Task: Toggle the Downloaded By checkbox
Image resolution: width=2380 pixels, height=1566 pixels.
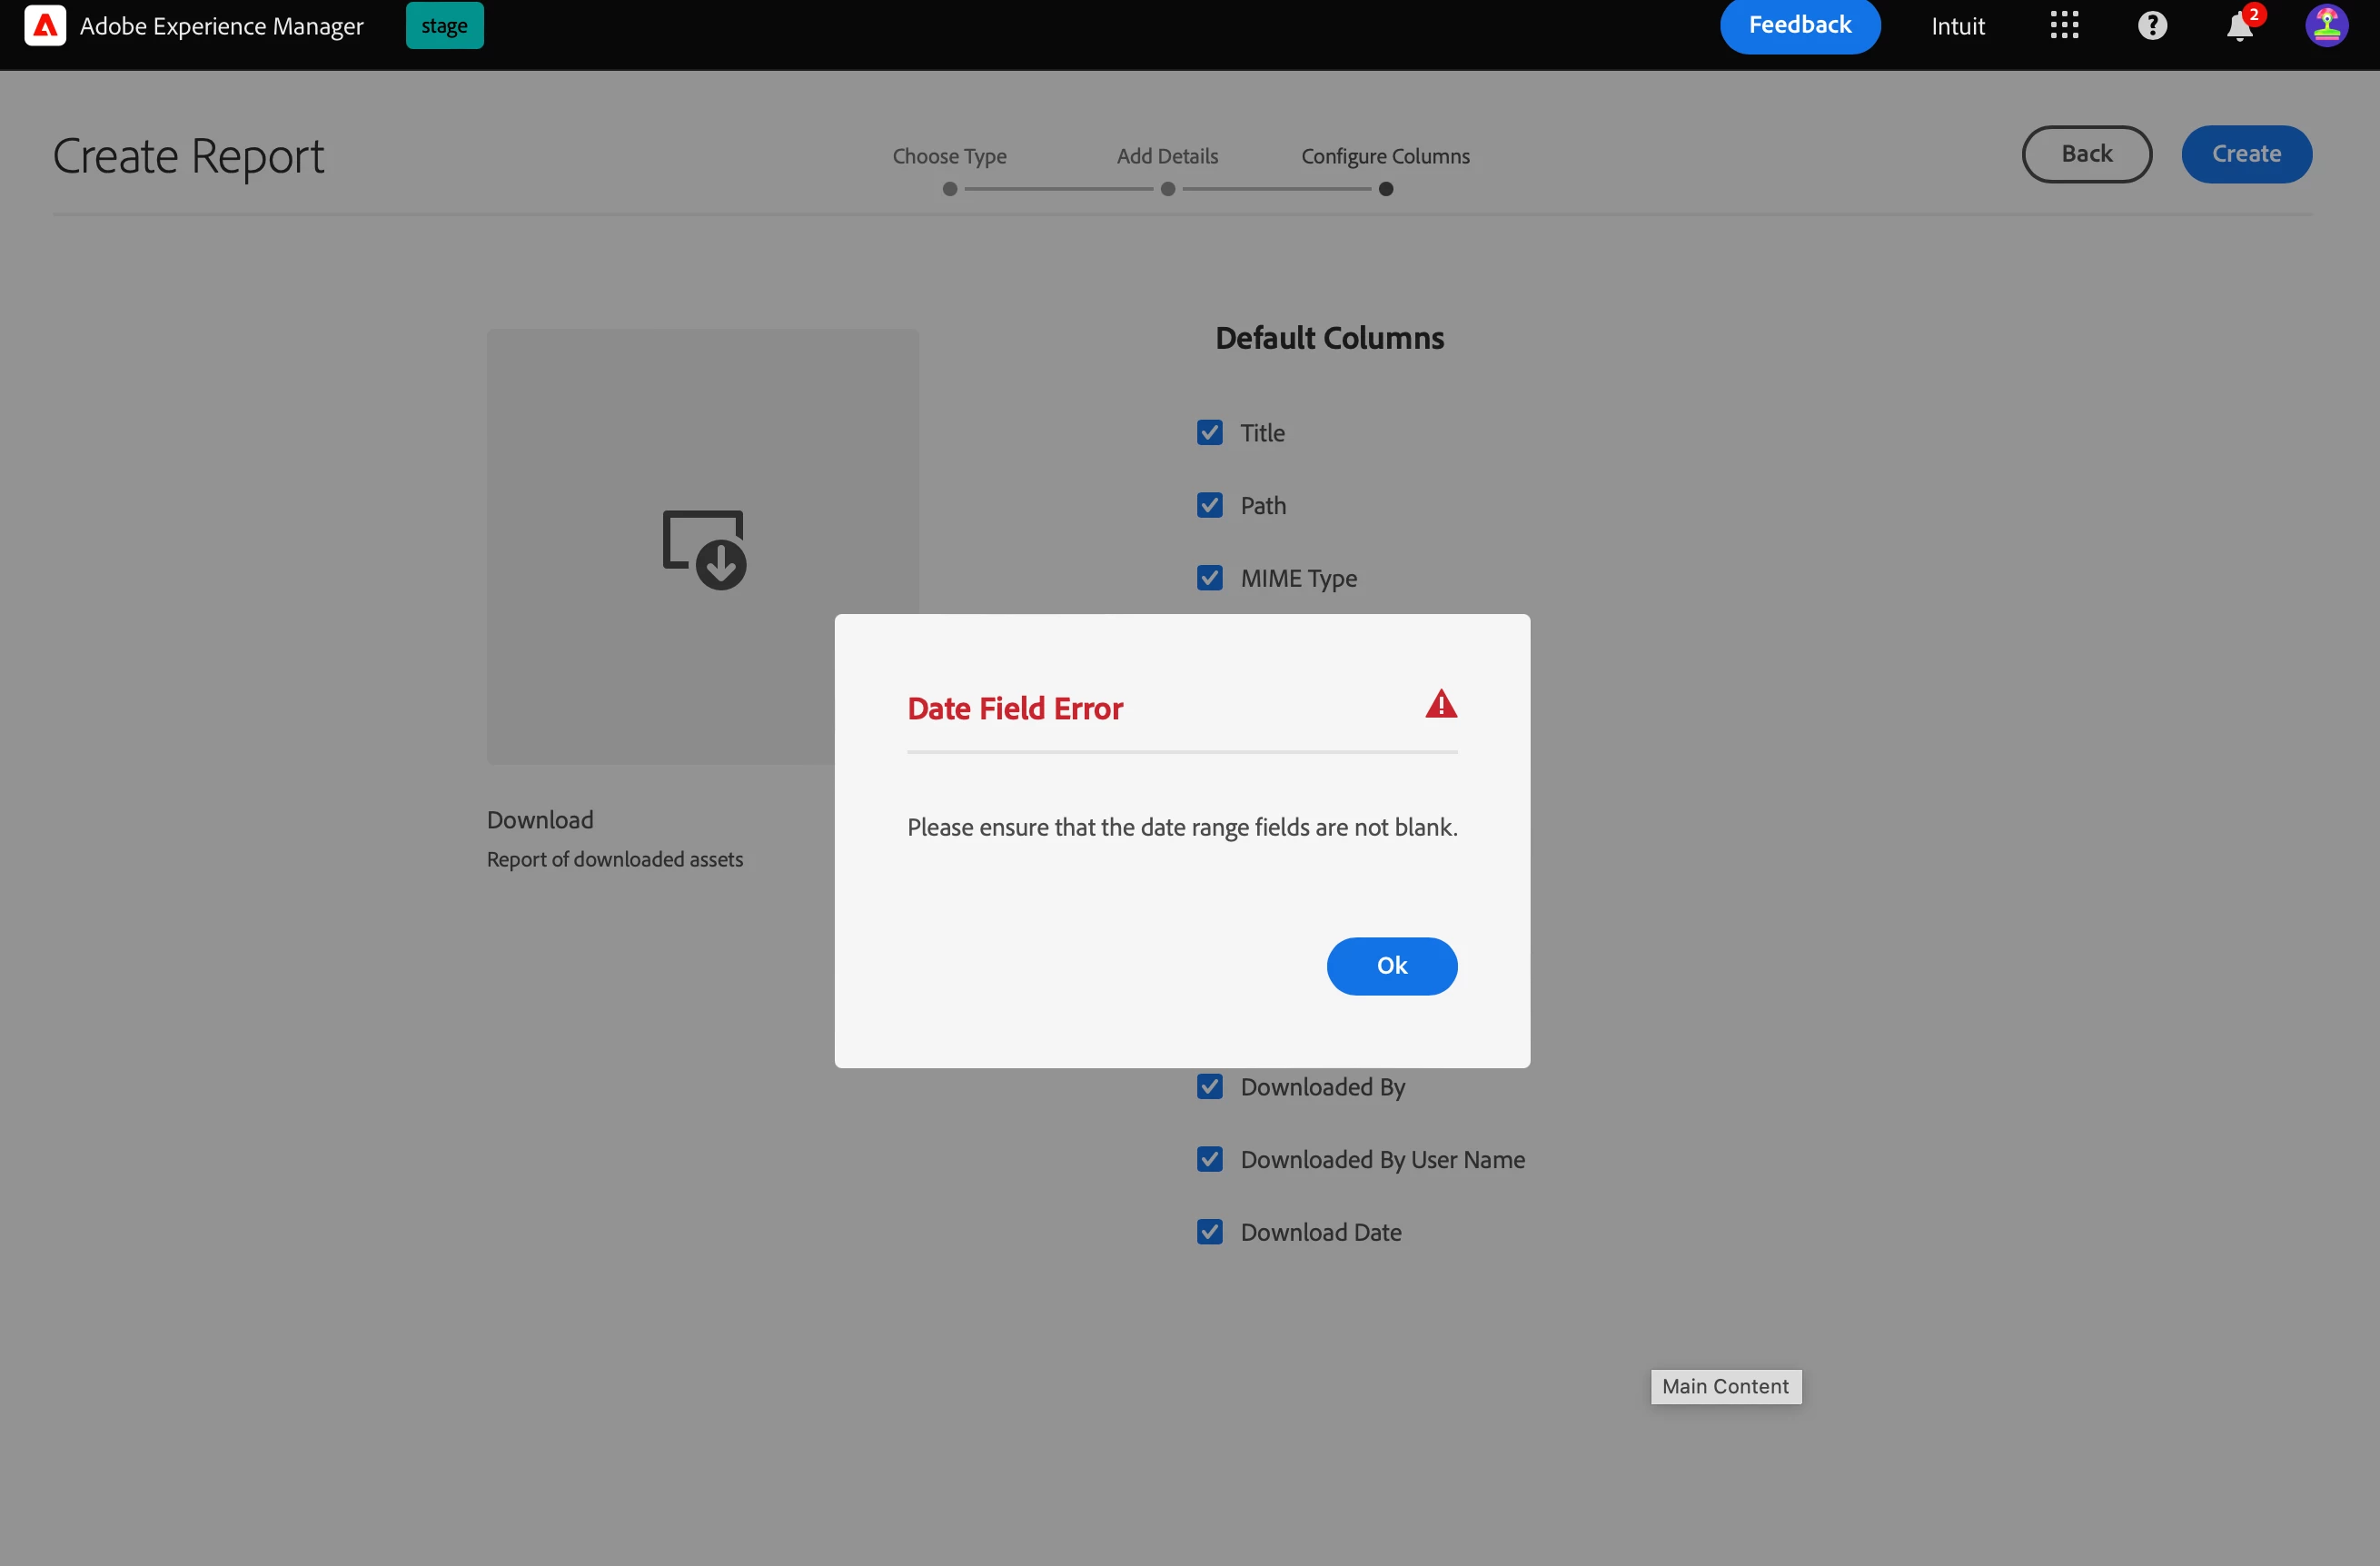Action: click(1209, 1087)
